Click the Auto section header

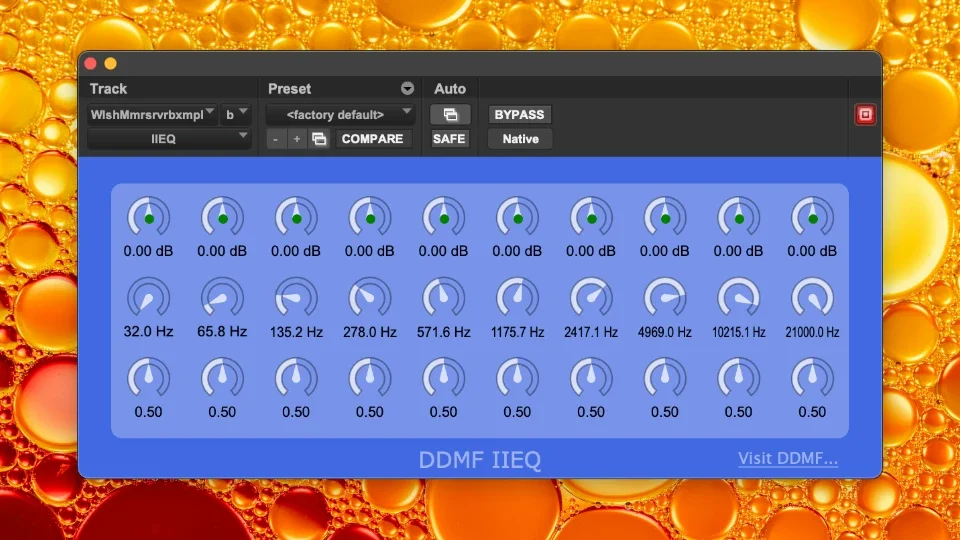click(x=450, y=89)
